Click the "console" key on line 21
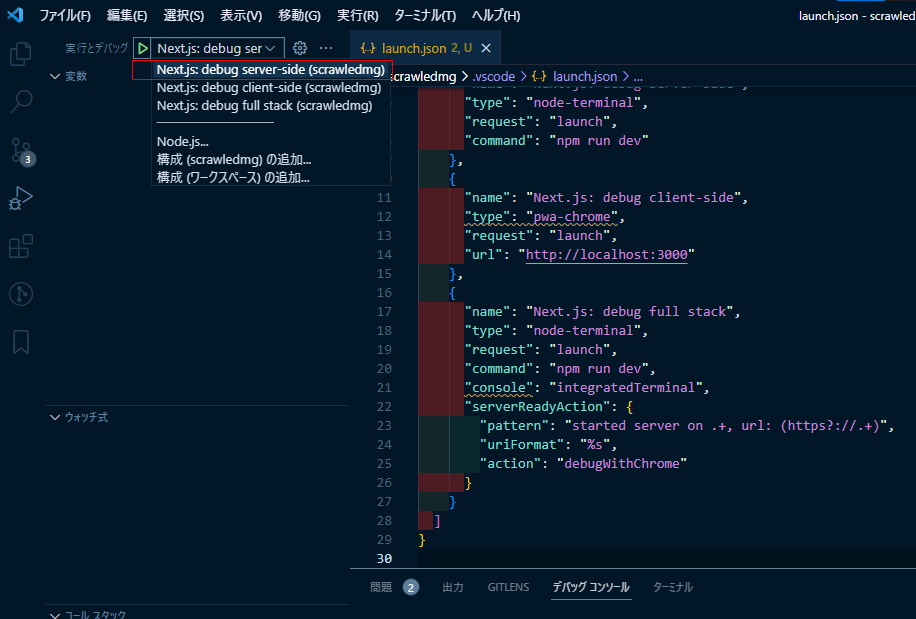916x619 pixels. pos(498,388)
